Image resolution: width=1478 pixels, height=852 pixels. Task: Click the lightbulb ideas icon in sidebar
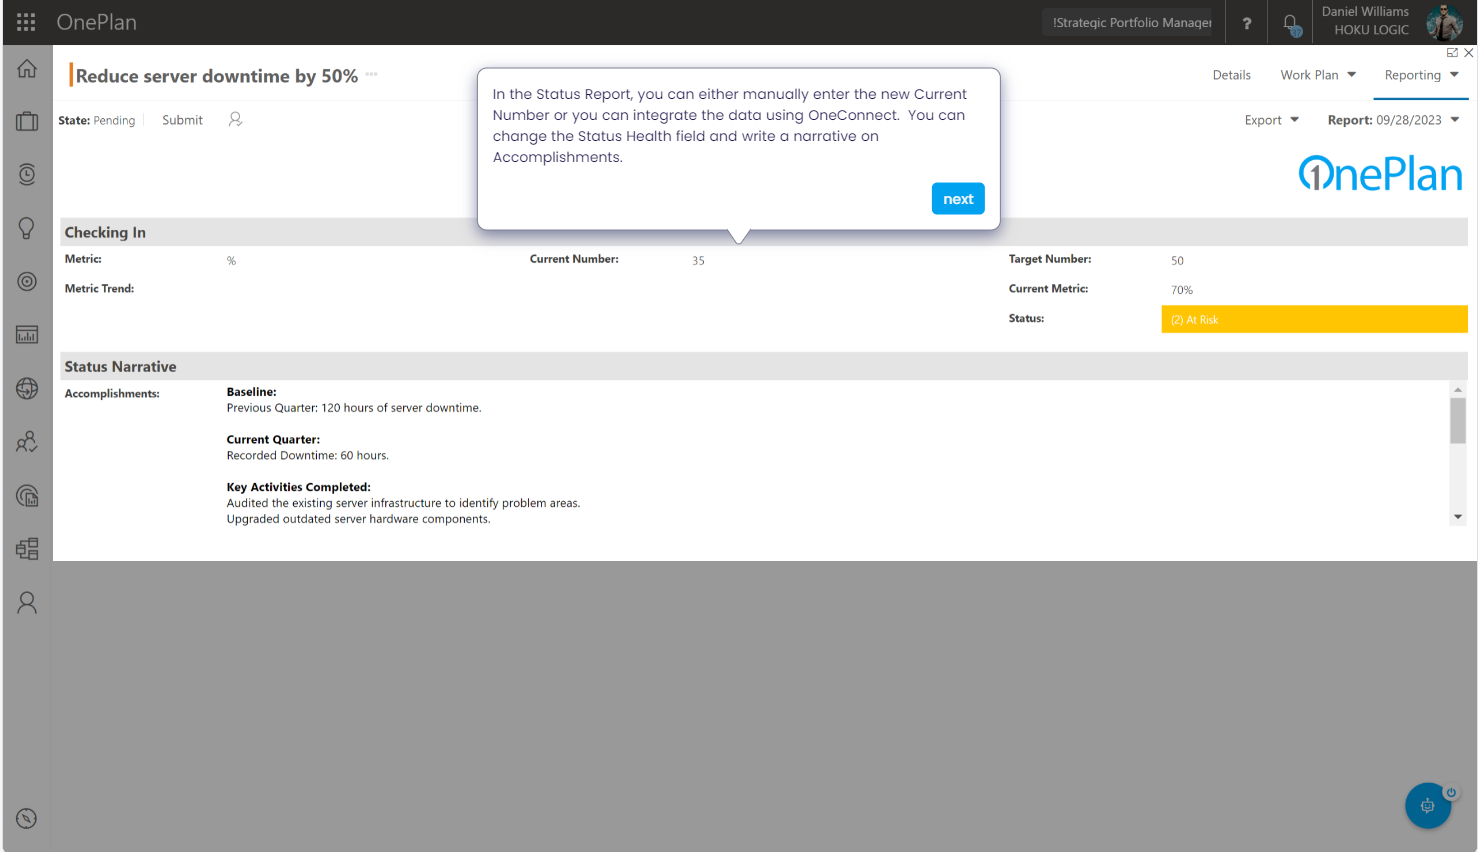[x=27, y=228]
